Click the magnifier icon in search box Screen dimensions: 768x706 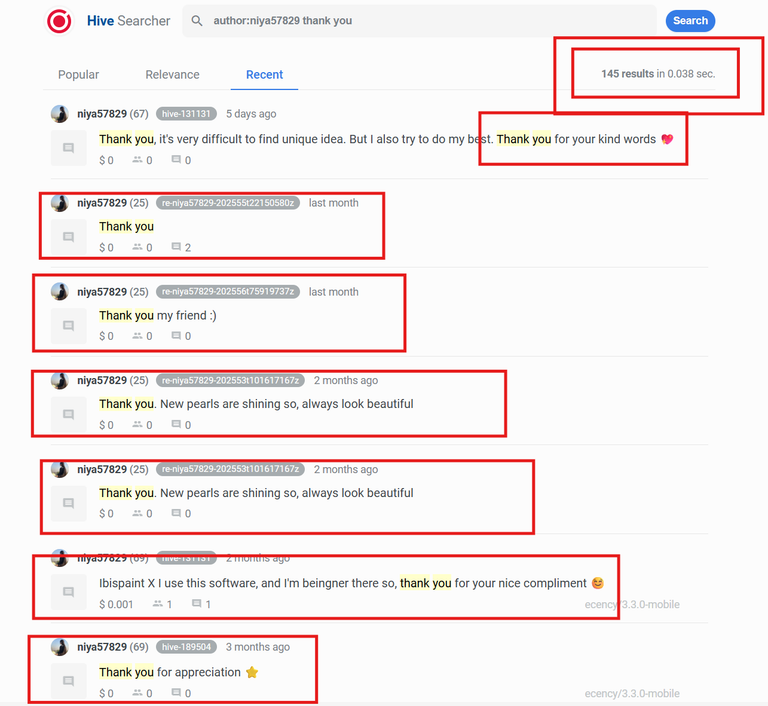(x=197, y=21)
